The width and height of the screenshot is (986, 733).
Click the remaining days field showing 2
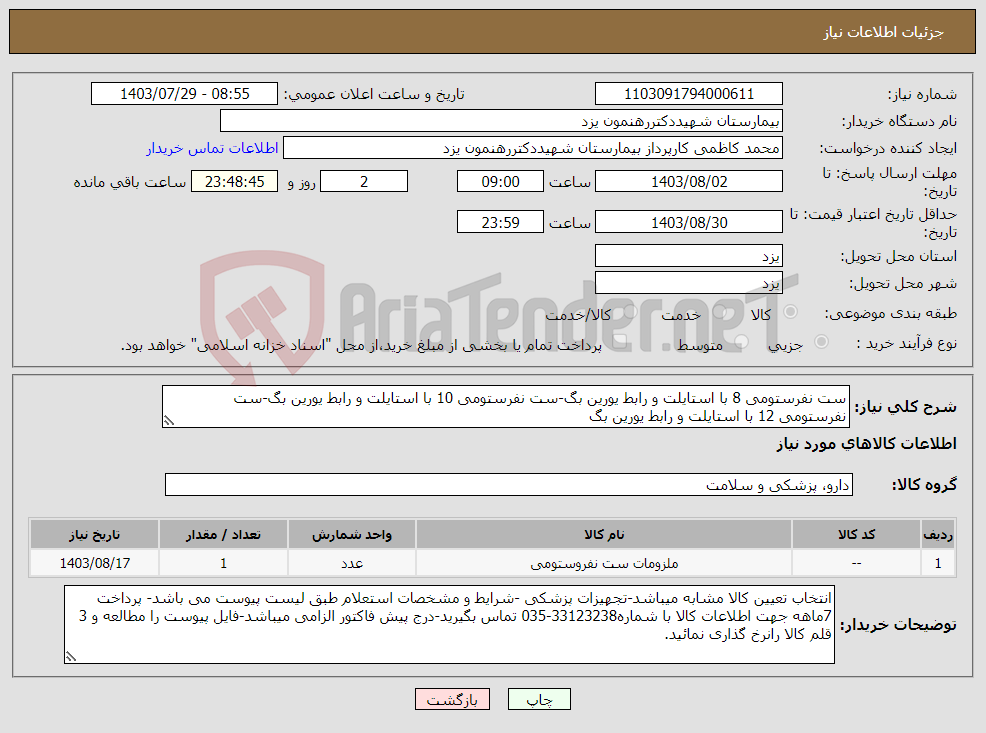coord(364,182)
